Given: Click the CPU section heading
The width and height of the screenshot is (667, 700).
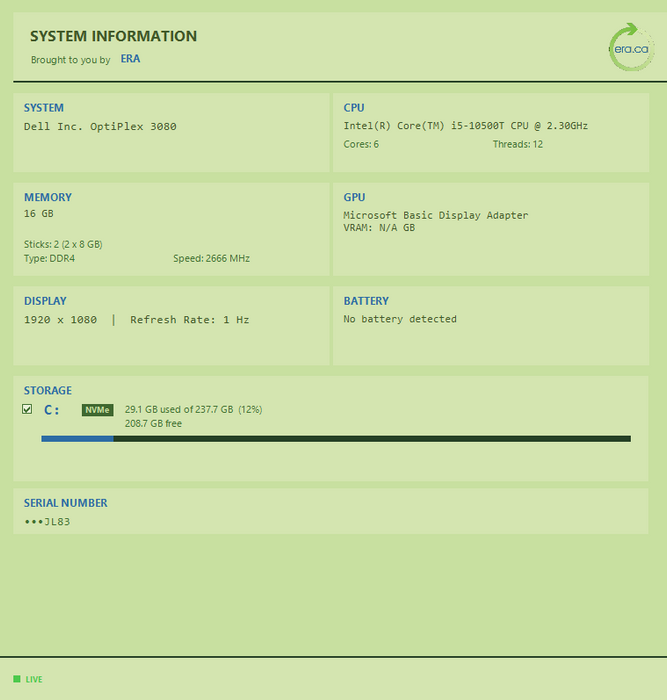Looking at the screenshot, I should click(x=354, y=108).
